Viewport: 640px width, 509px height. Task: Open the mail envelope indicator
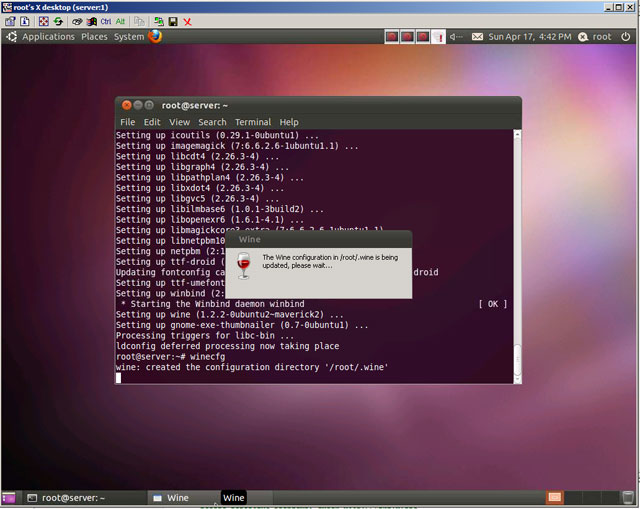pos(477,37)
